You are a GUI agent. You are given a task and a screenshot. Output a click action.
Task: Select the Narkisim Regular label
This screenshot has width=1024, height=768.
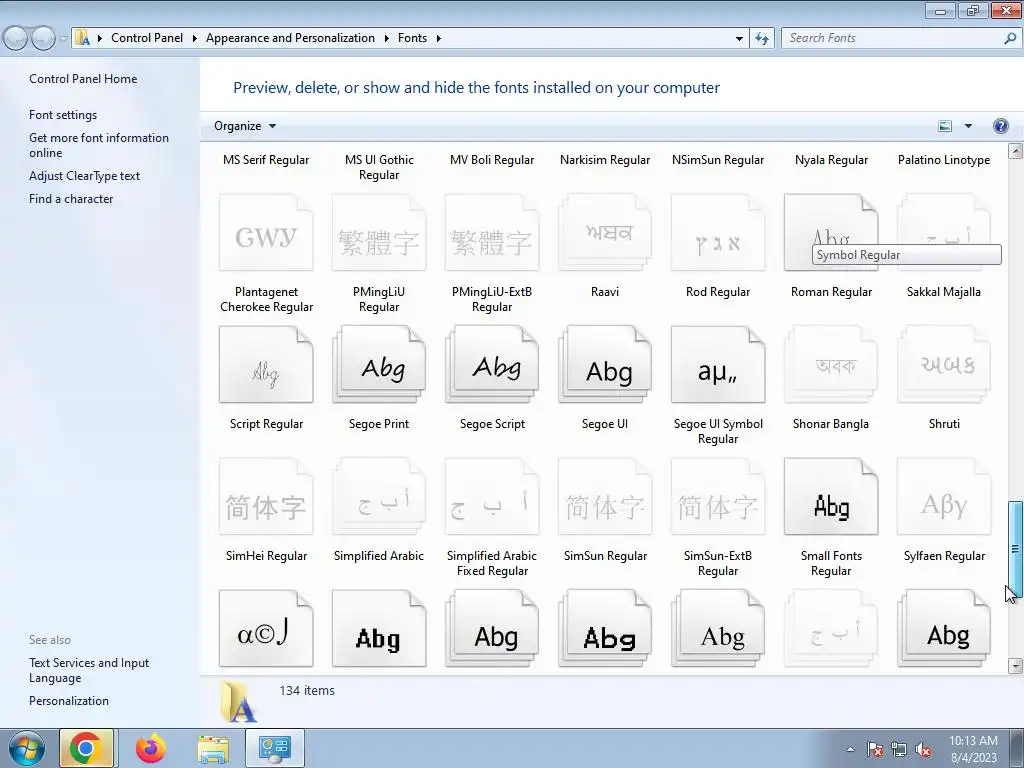605,160
